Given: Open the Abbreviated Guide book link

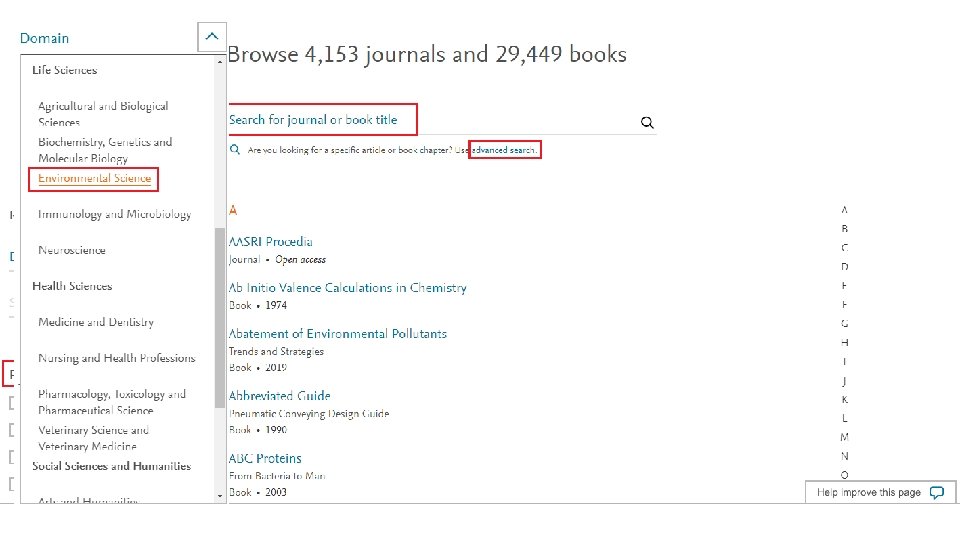Looking at the screenshot, I should tap(279, 396).
